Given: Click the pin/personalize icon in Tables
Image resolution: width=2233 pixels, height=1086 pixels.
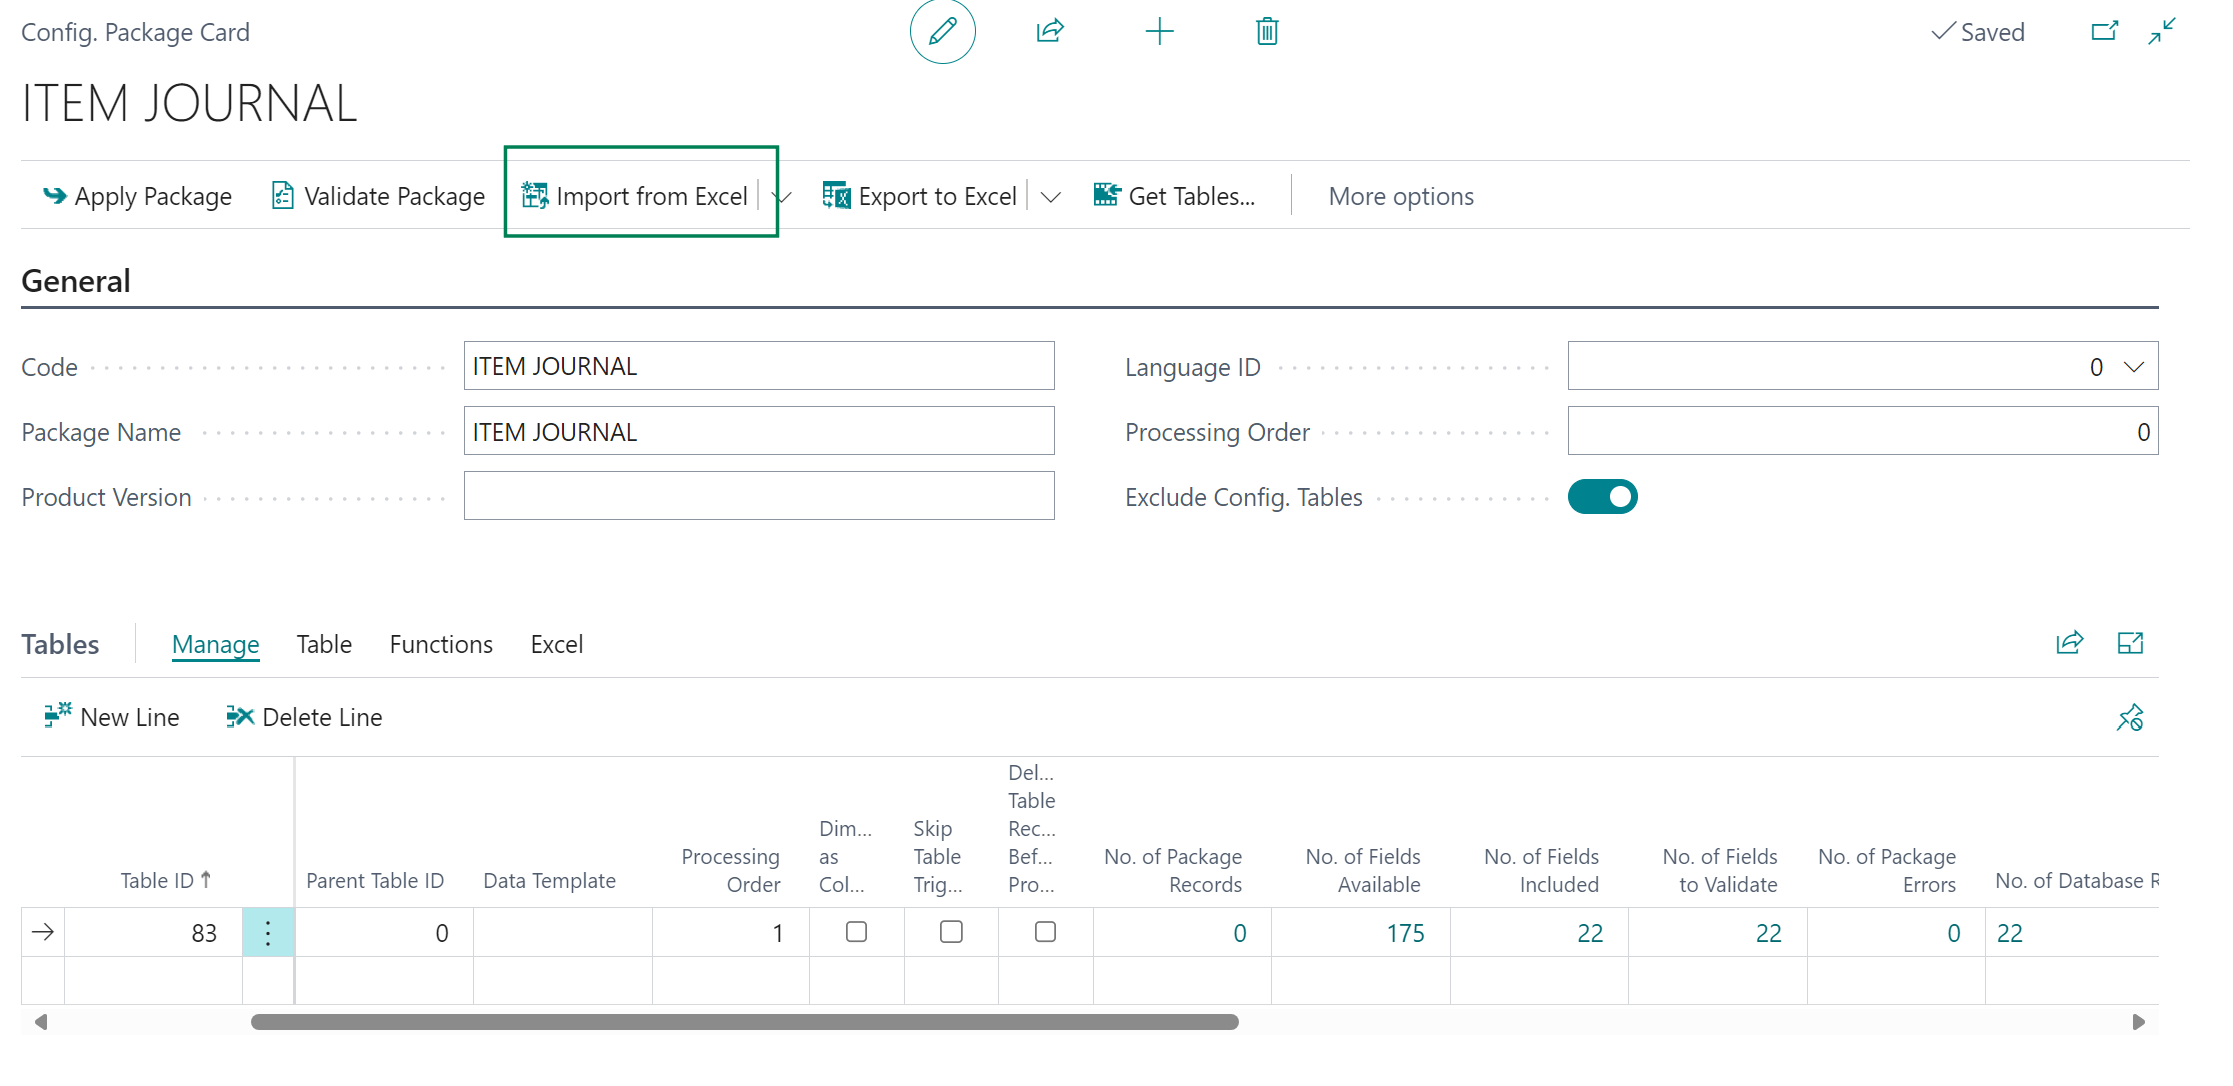Looking at the screenshot, I should point(2130,717).
